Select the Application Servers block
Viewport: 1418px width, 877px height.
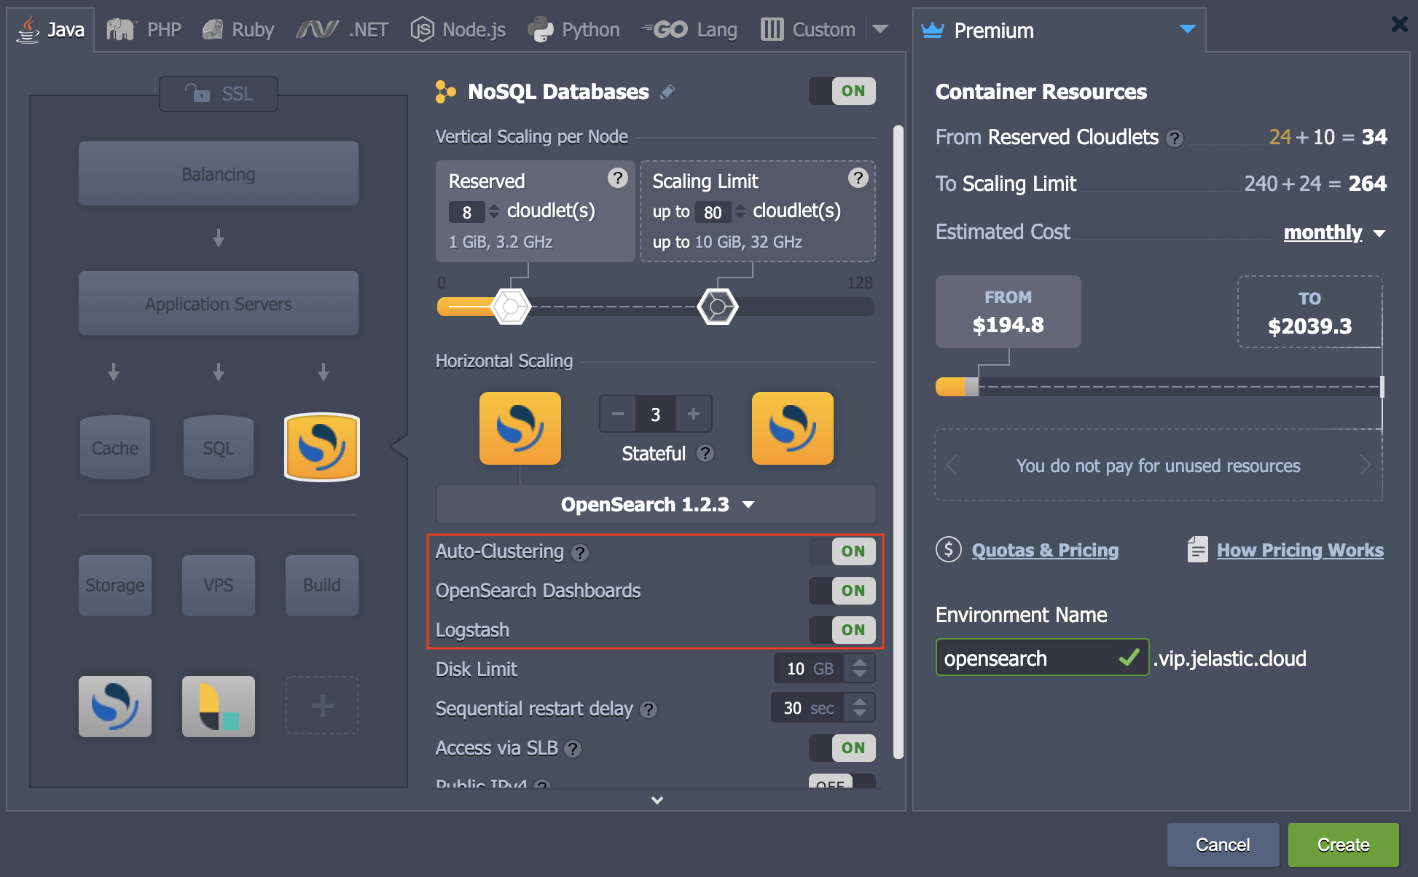(x=218, y=303)
